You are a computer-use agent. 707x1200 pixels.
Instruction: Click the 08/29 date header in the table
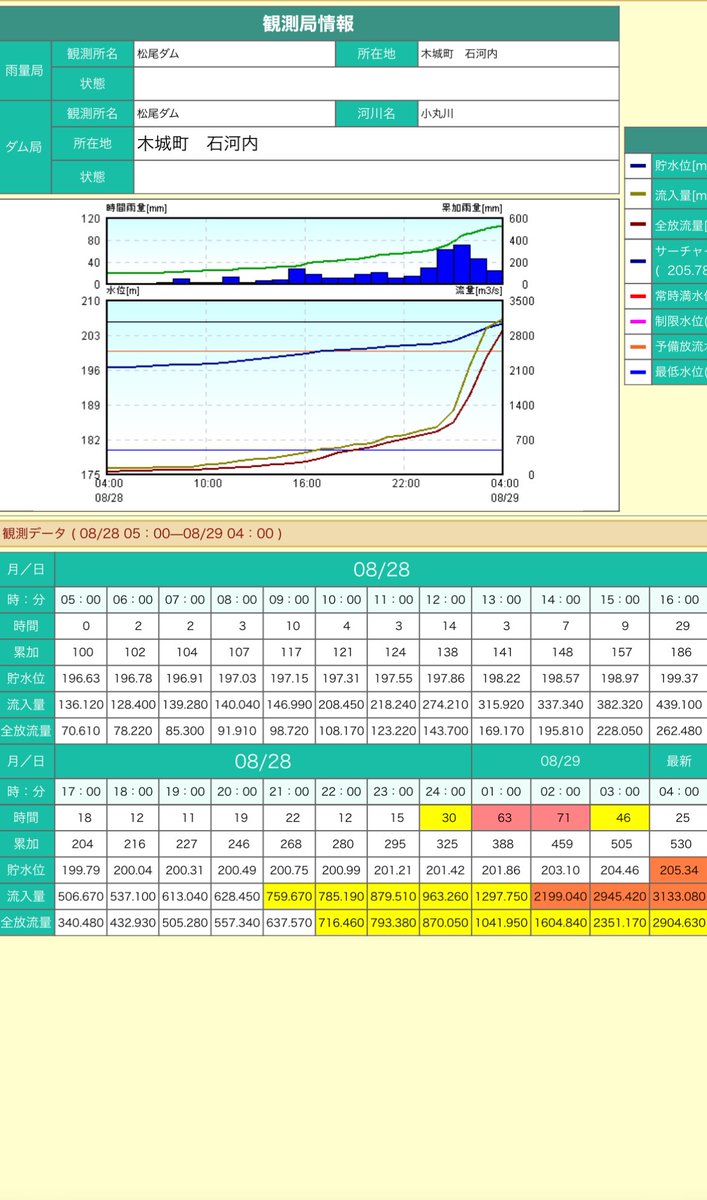(x=560, y=761)
